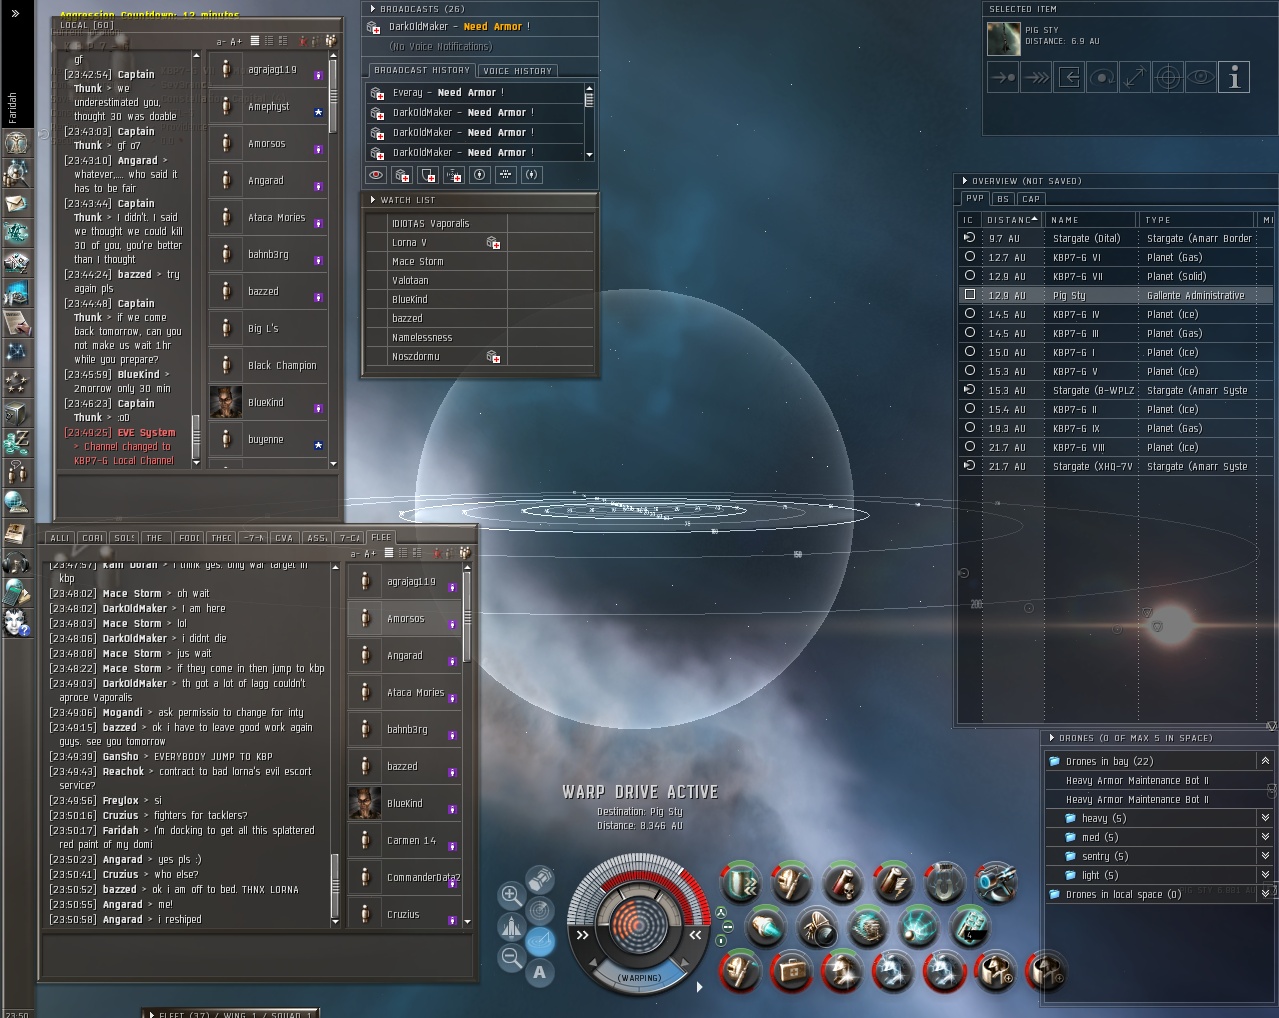Click the speed gauge showing Warping
Viewport: 1279px width, 1018px height.
pos(639,977)
